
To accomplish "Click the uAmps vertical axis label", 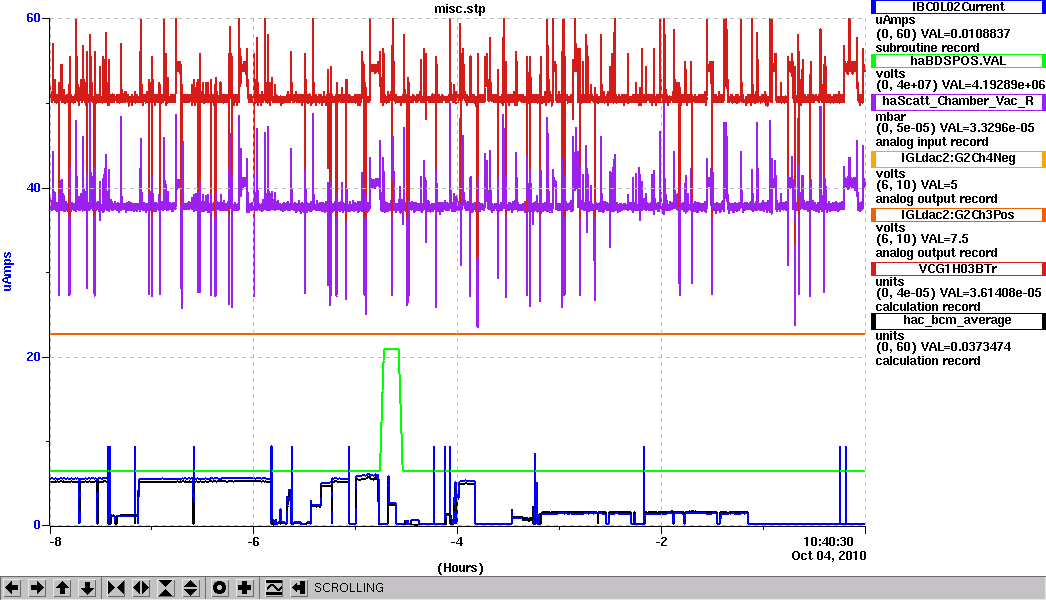I will tap(8, 271).
